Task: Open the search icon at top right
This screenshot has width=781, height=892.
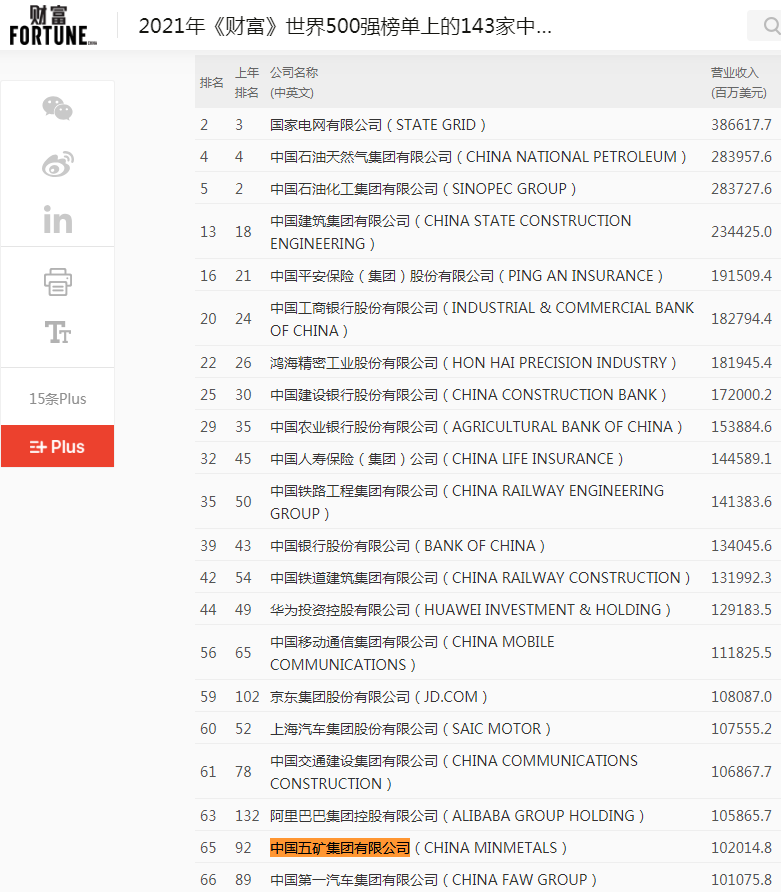Action: [x=771, y=26]
